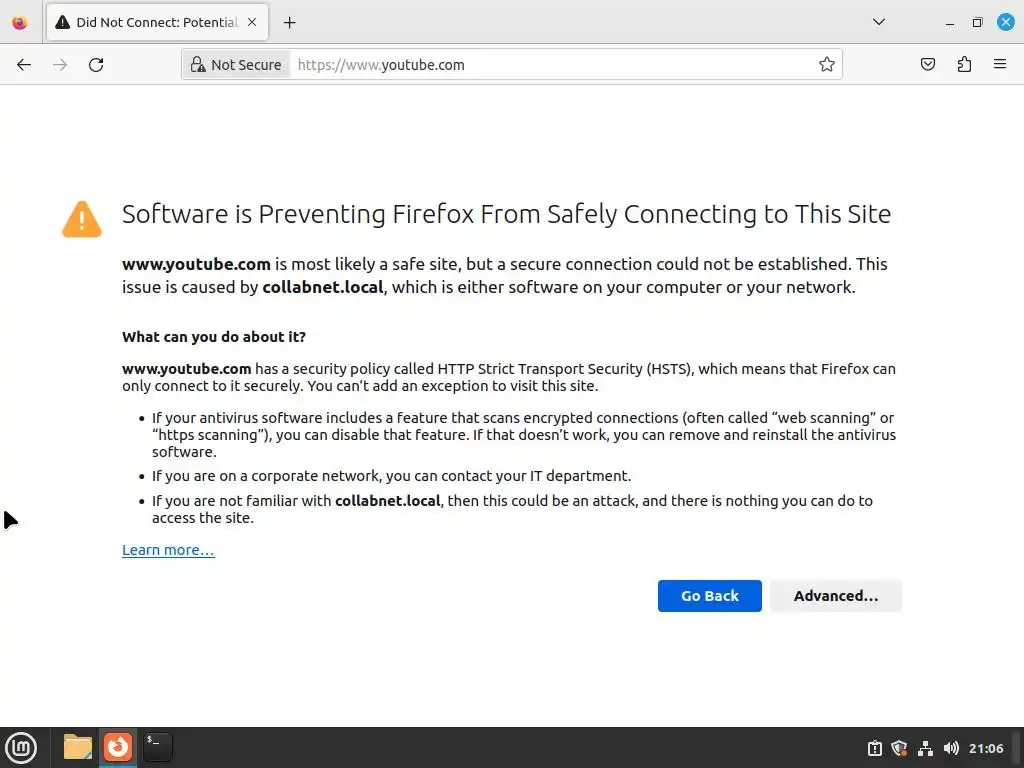Click the taskbar clock showing 21:06

[x=986, y=748]
